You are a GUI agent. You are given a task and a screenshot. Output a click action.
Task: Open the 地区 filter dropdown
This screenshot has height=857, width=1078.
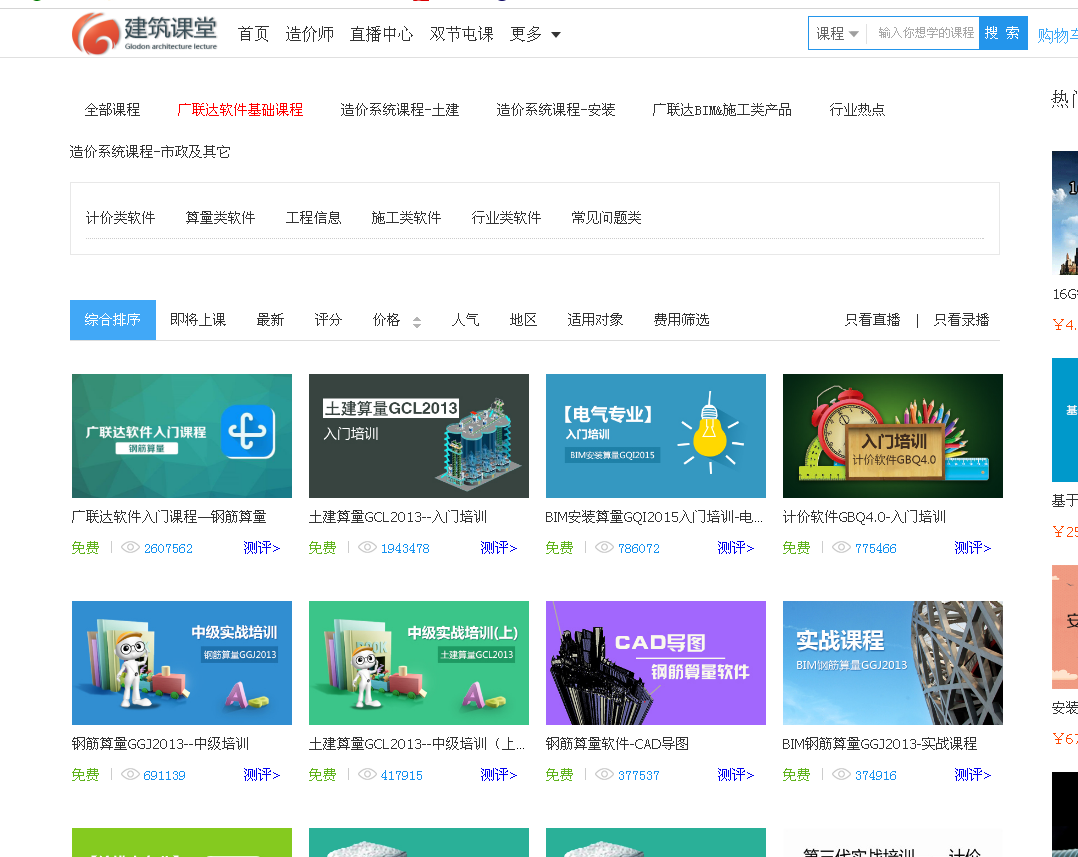pos(523,320)
